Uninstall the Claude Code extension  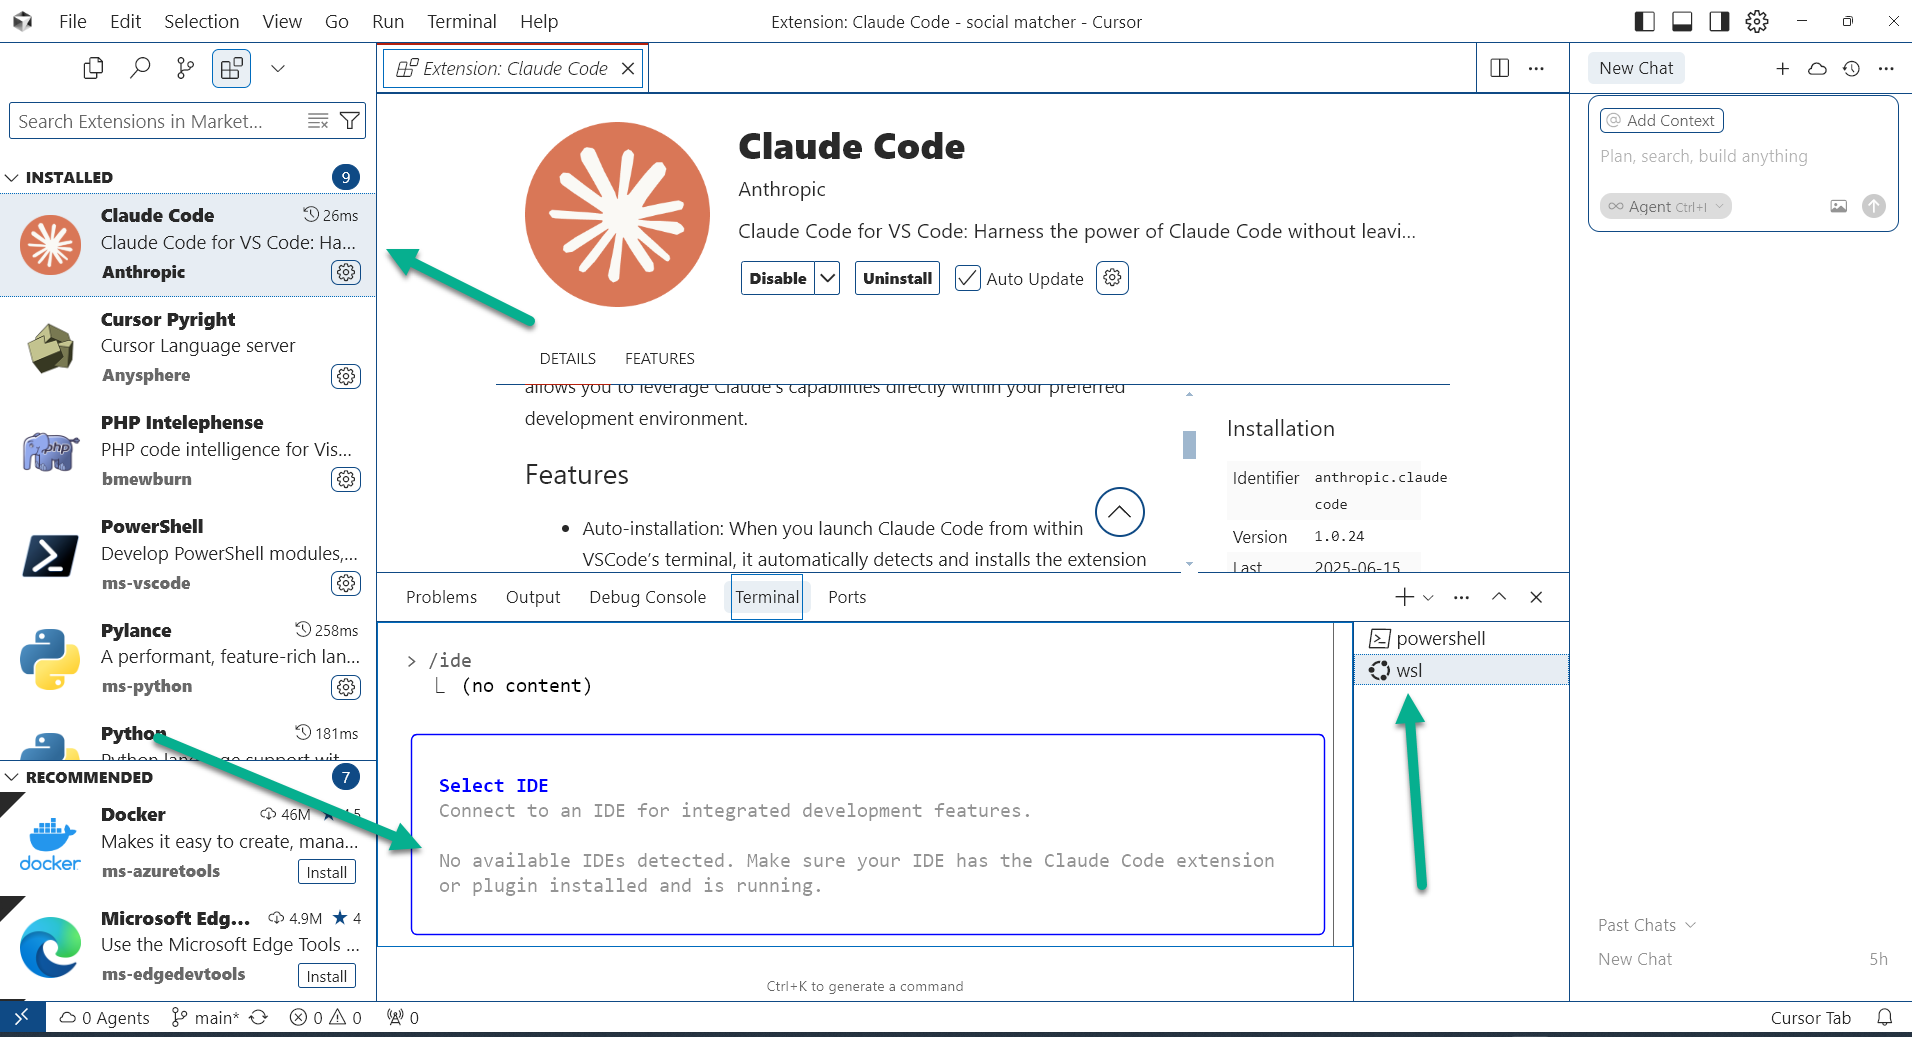click(x=897, y=278)
